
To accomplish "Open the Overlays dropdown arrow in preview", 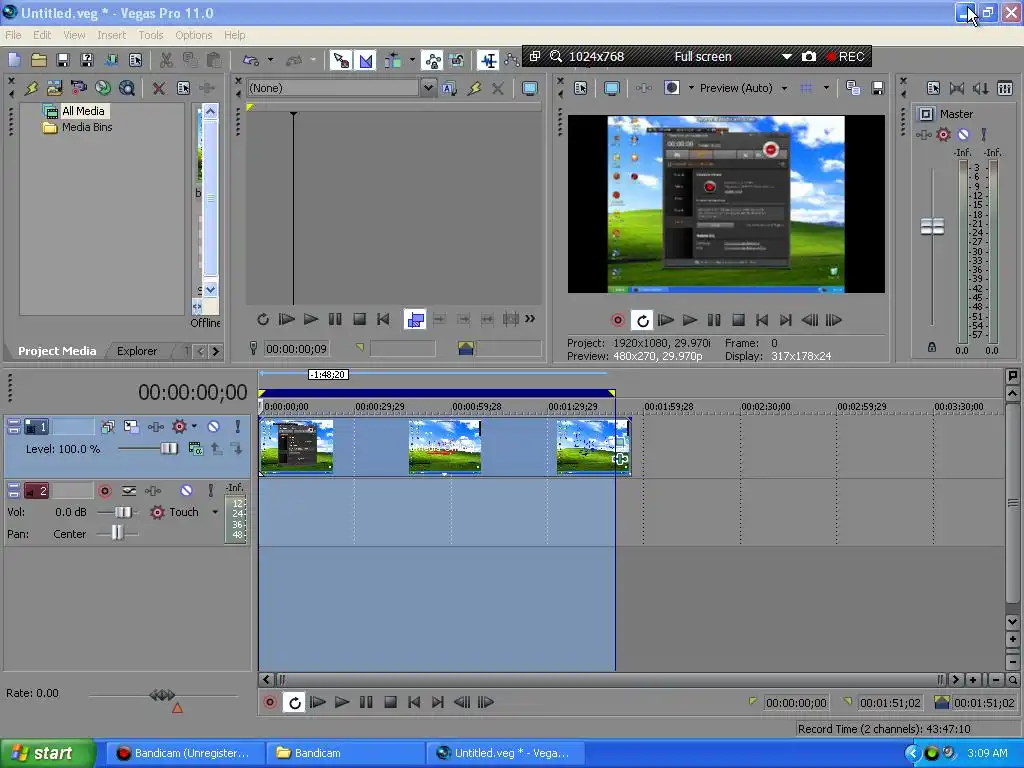I will 825,88.
